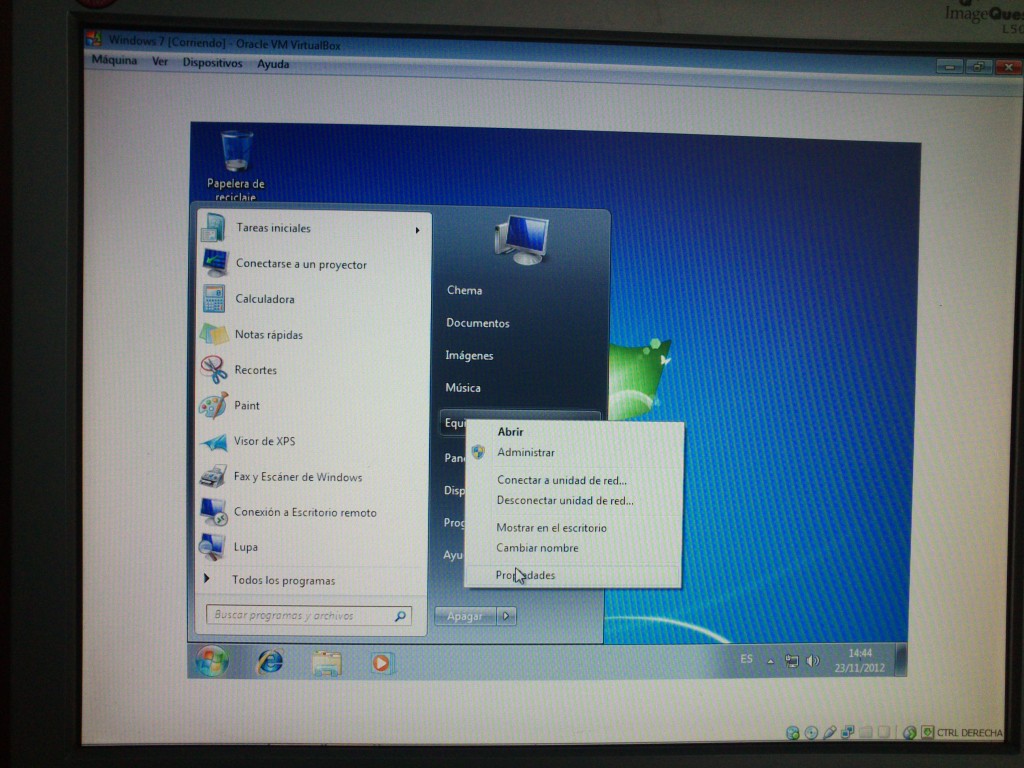Viewport: 1024px width, 768px height.
Task: Open Recortes snipping tool
Action: coord(255,370)
